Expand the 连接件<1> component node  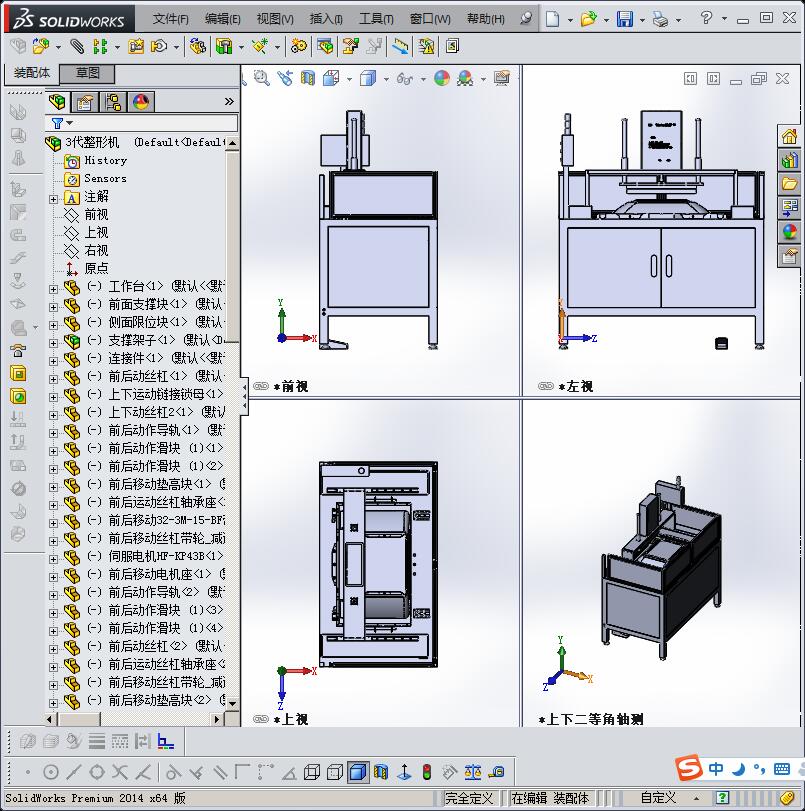[x=53, y=361]
